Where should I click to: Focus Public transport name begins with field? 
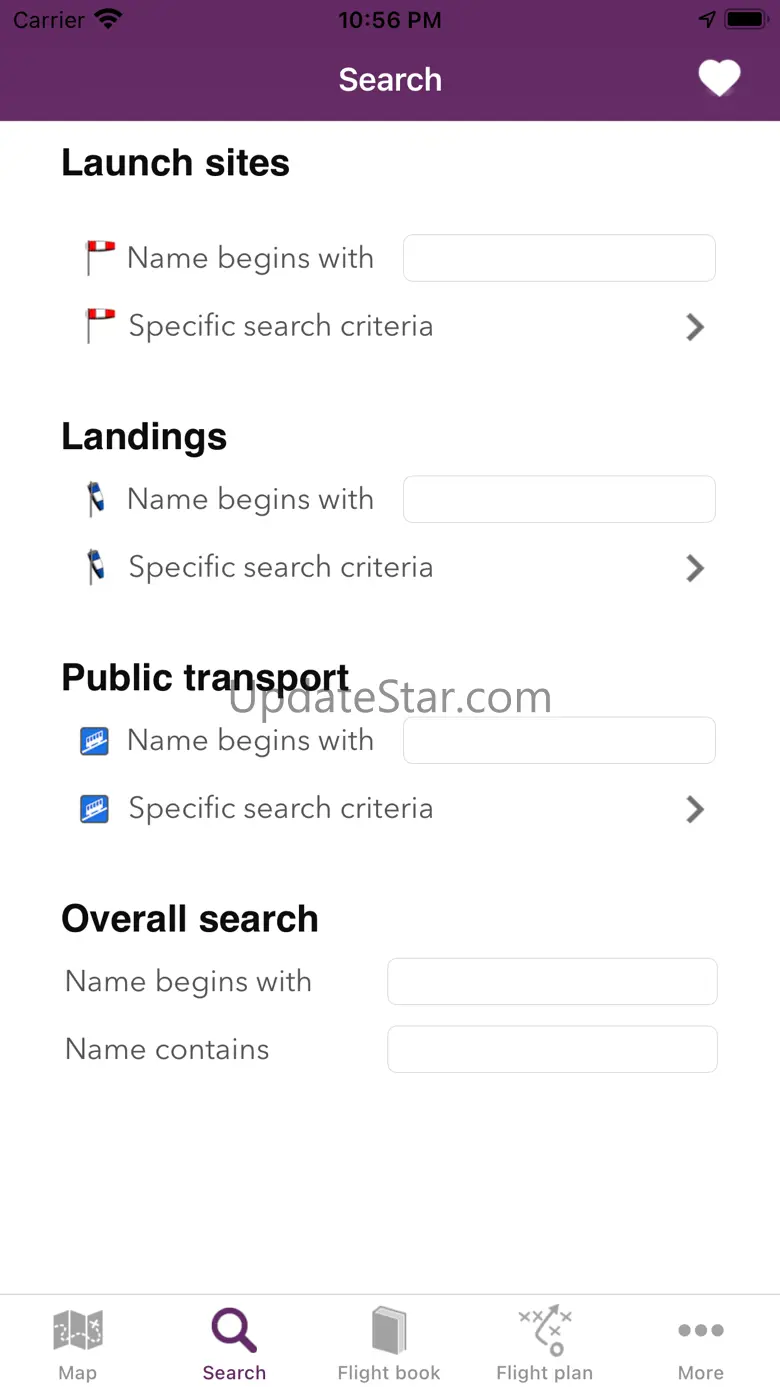click(559, 740)
